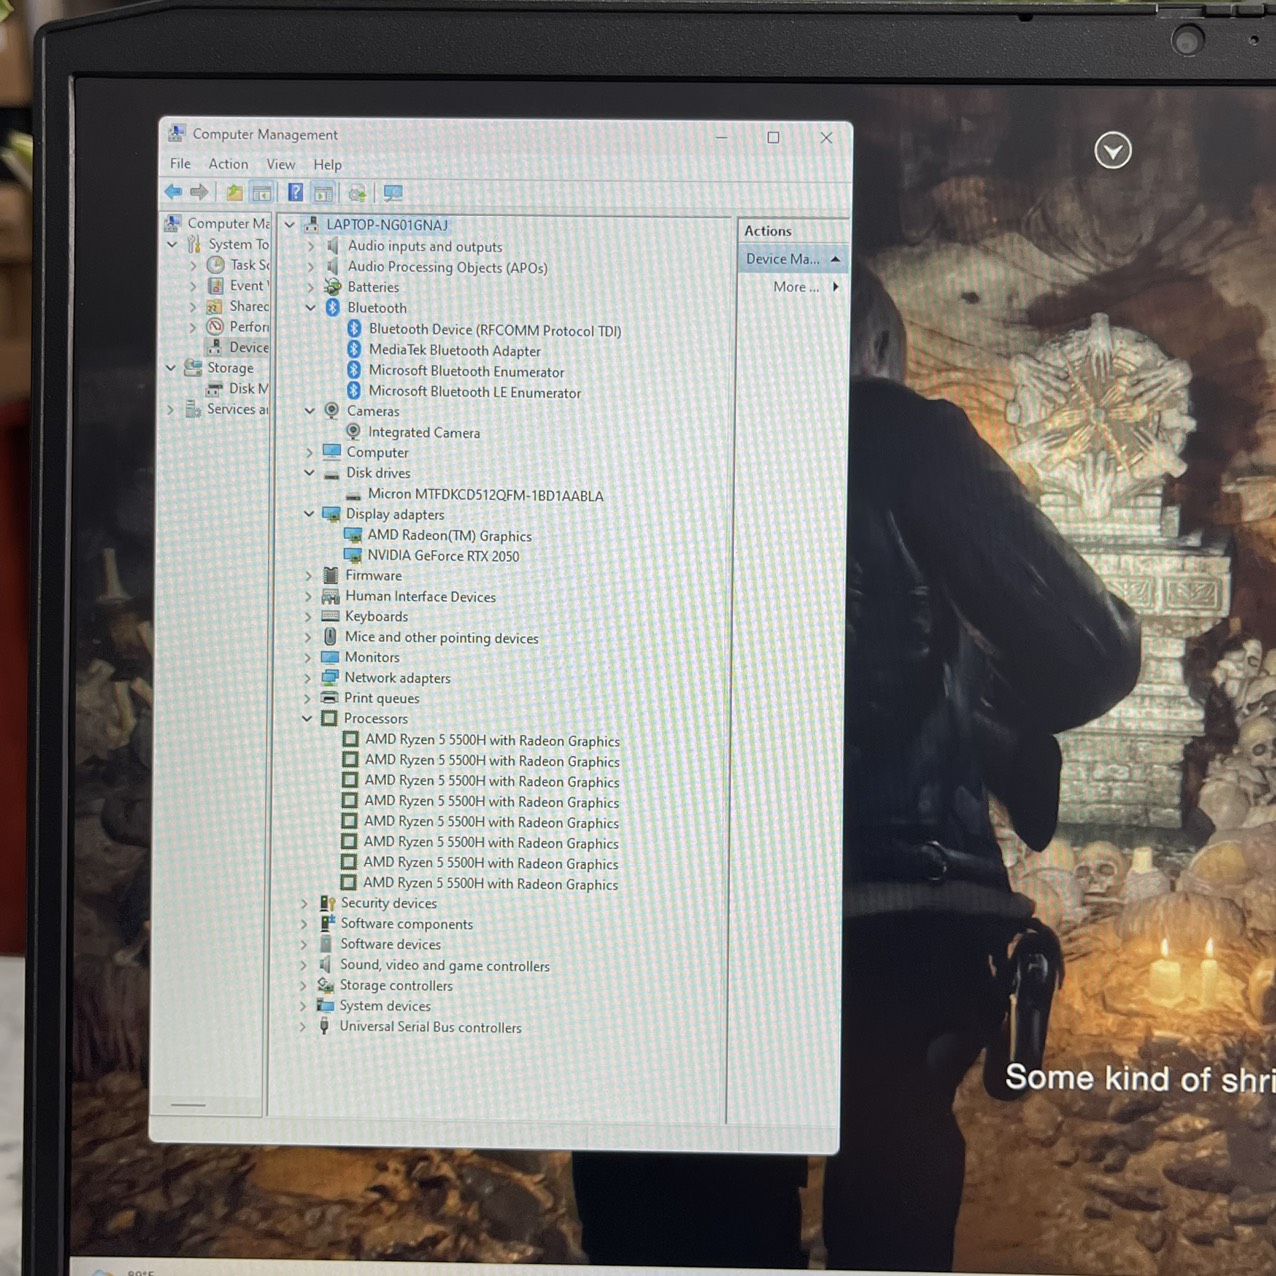Click the Monitors category icon
Screen dimensions: 1276x1276
click(x=330, y=658)
